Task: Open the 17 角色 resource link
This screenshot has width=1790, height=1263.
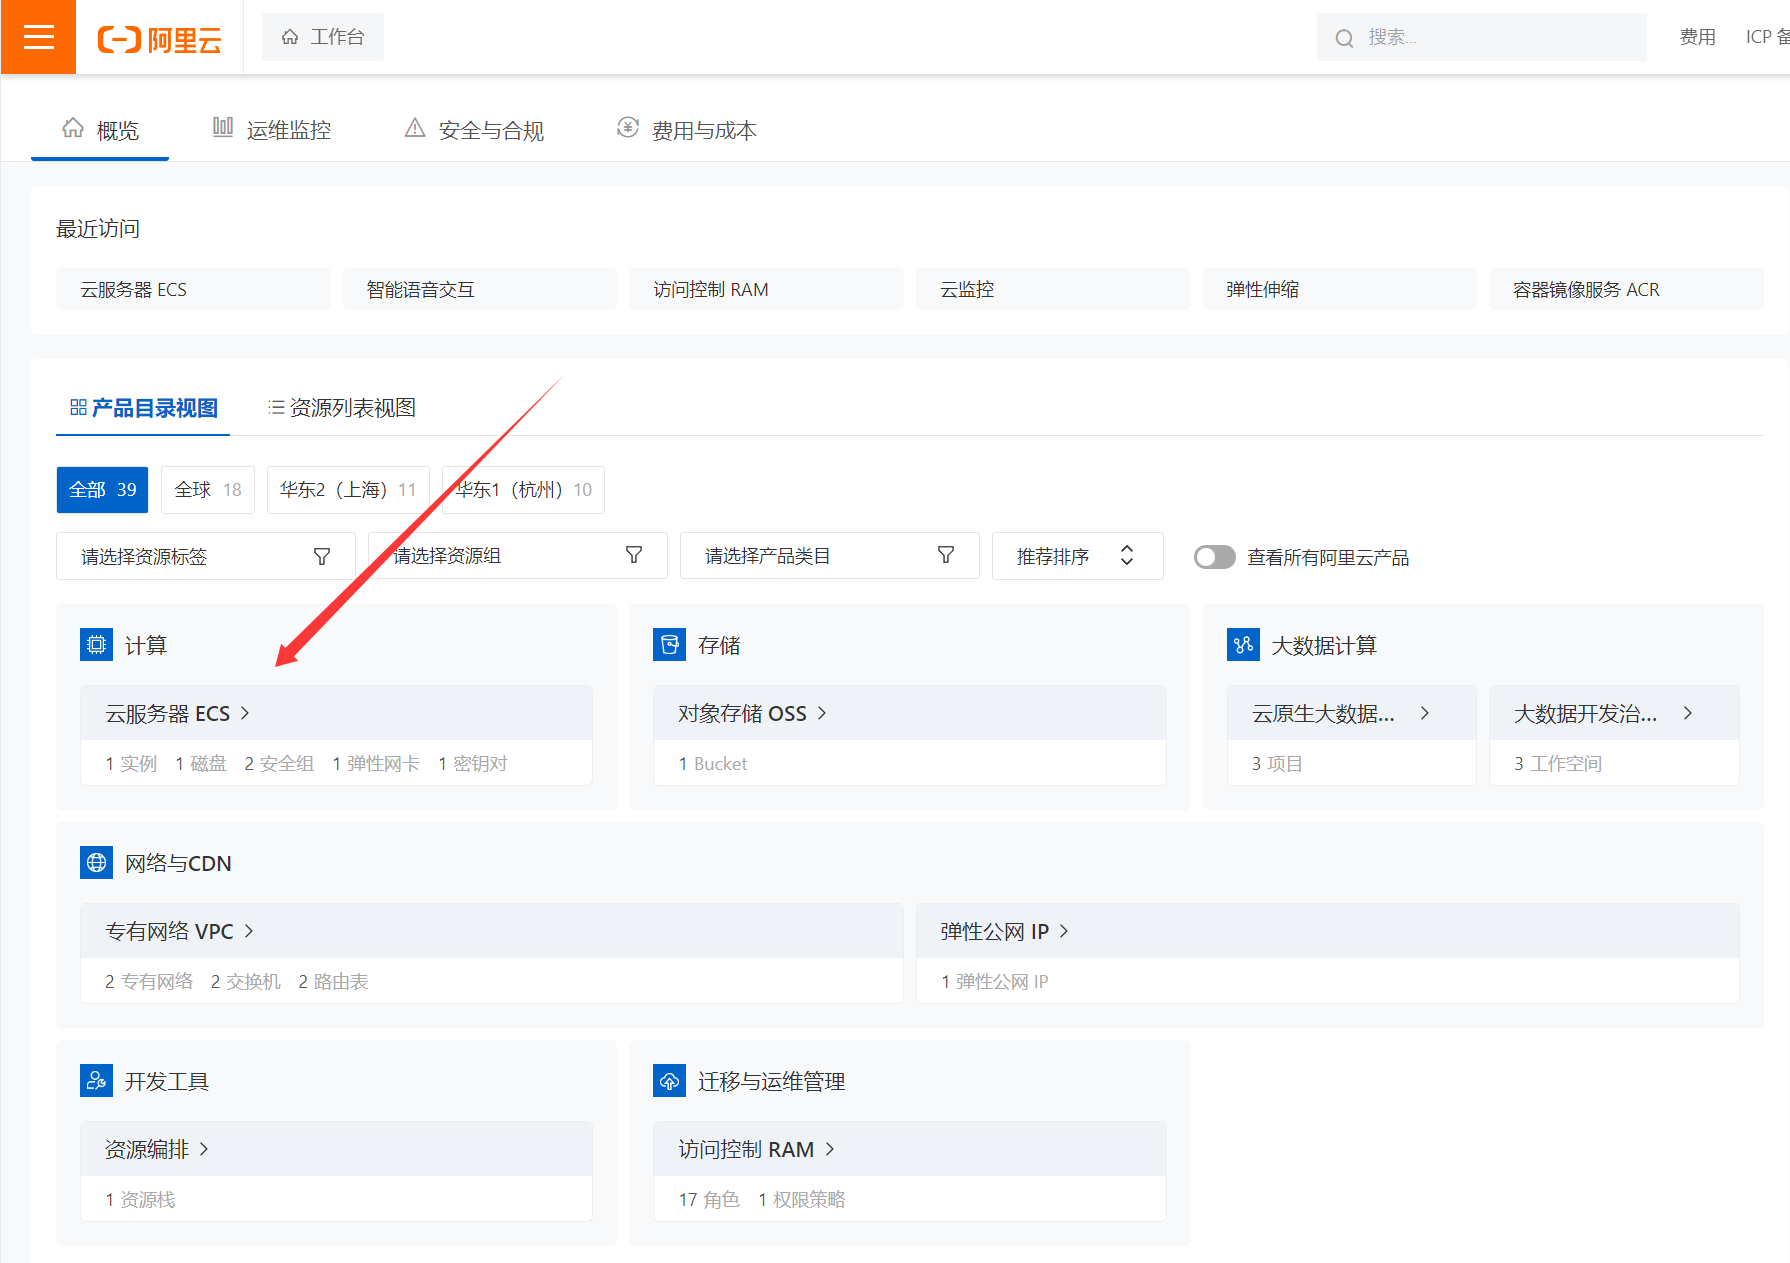Action: [709, 1200]
